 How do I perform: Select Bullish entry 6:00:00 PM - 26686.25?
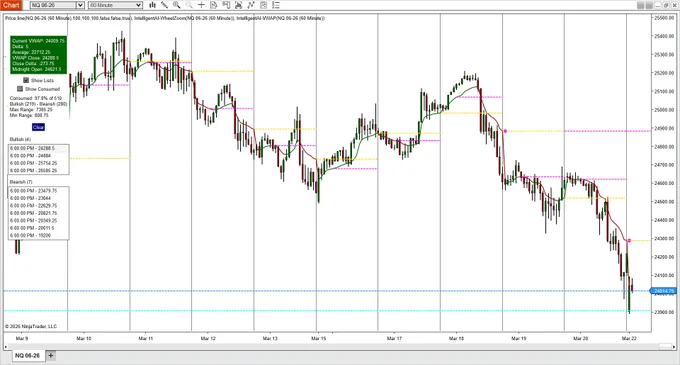pos(39,170)
